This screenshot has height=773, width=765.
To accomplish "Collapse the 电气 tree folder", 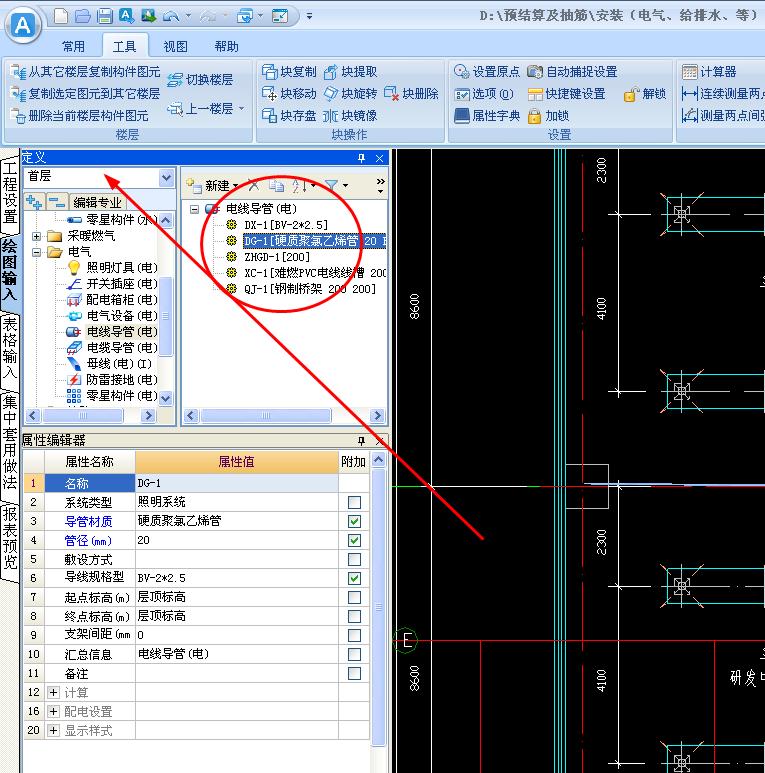I will (x=36, y=252).
